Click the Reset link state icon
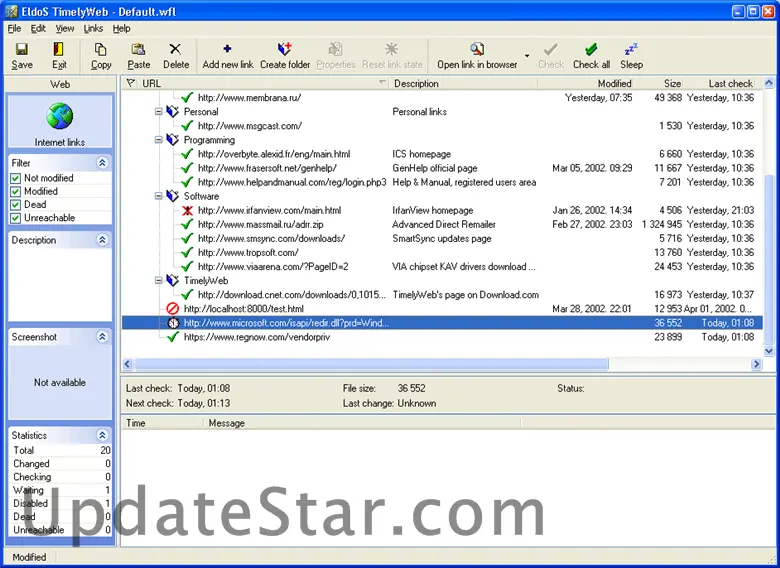This screenshot has height=568, width=780. (x=392, y=49)
